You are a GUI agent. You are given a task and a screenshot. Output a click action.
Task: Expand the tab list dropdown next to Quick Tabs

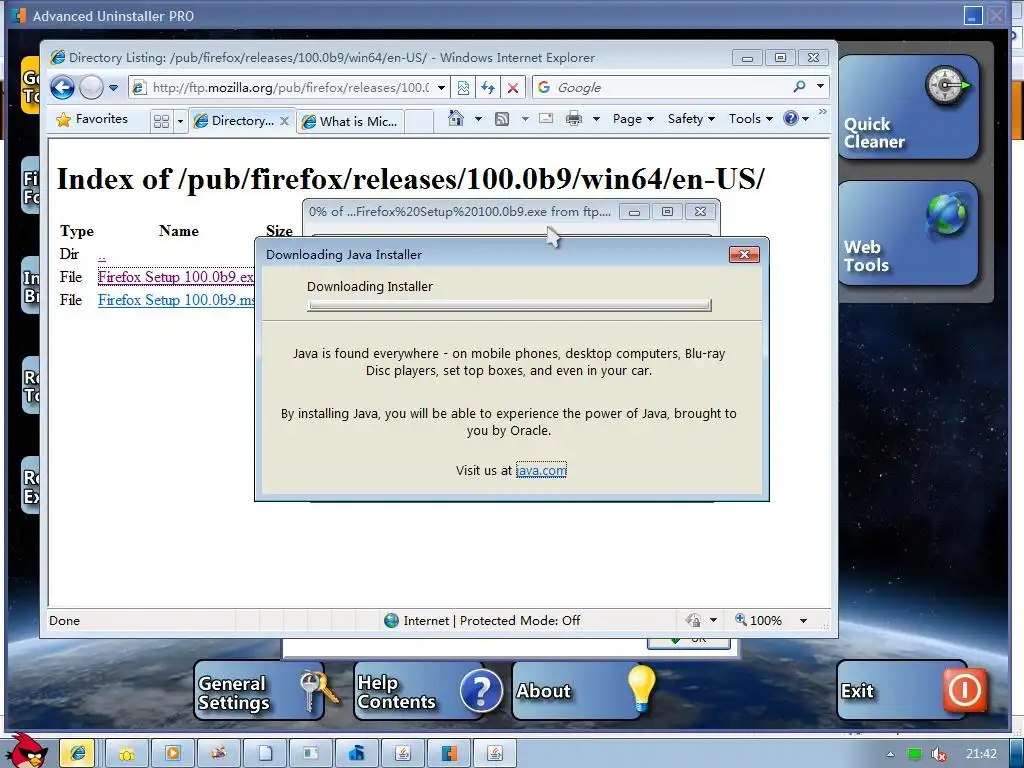point(180,121)
